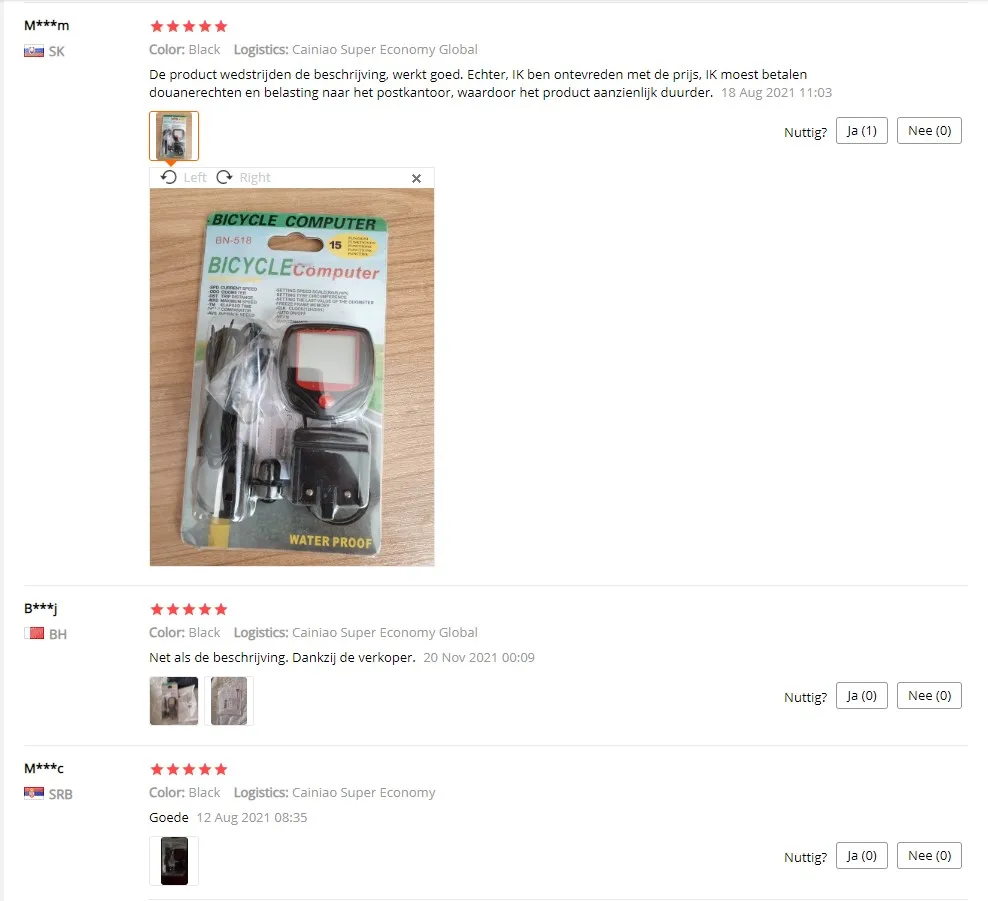Rotate the photo left with the counterclockwise icon
The width and height of the screenshot is (988, 901).
pyautogui.click(x=169, y=177)
